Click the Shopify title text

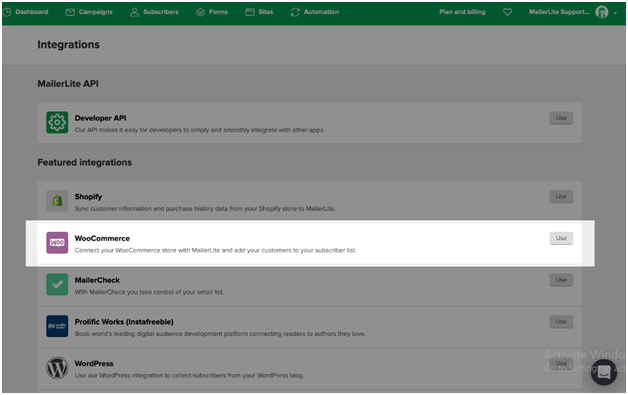pyautogui.click(x=88, y=197)
